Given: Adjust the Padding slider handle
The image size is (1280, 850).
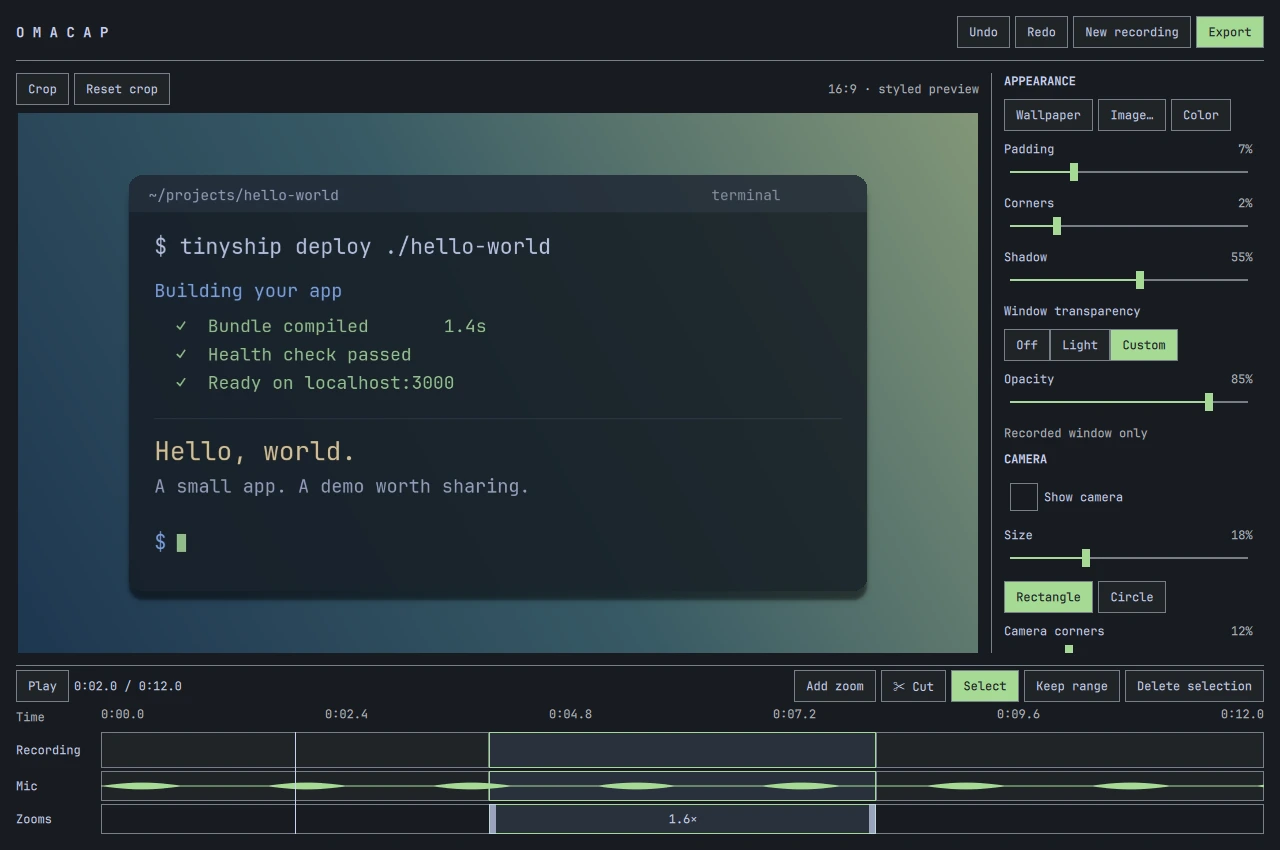Looking at the screenshot, I should (1074, 172).
